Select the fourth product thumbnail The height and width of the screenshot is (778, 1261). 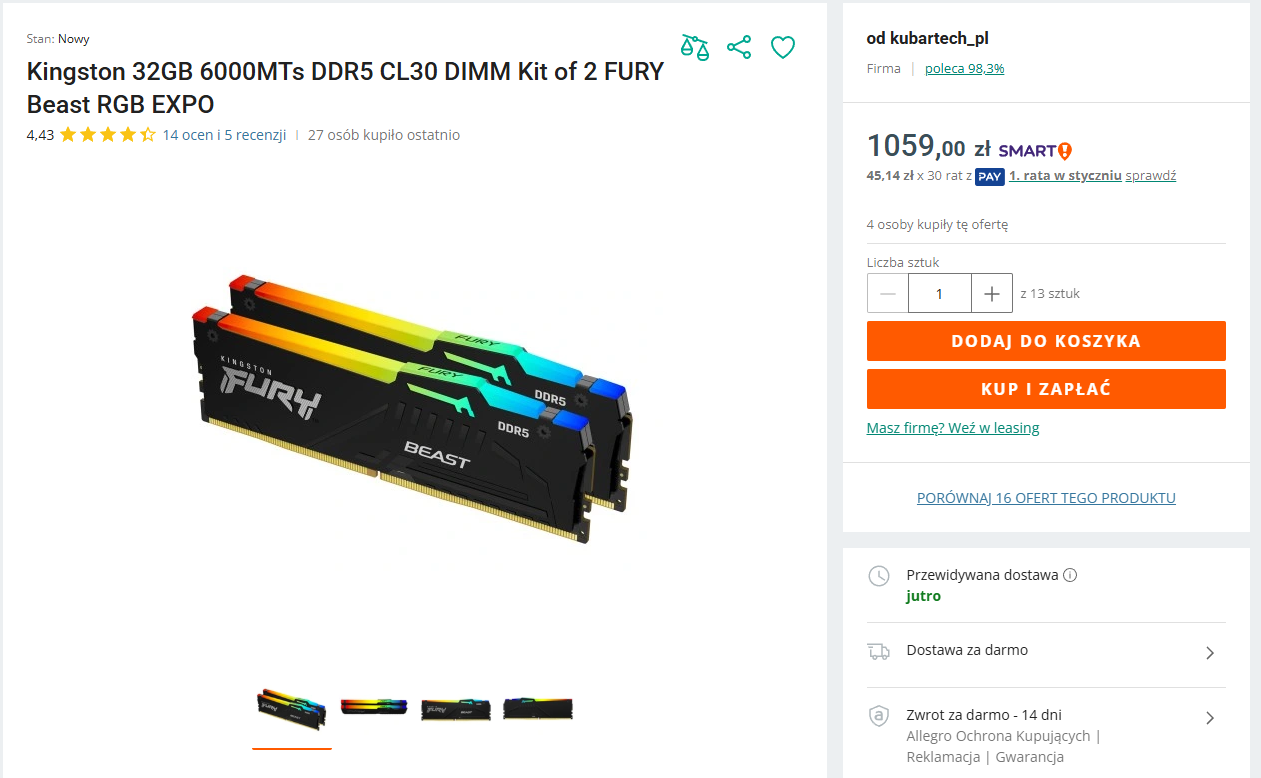tap(538, 707)
